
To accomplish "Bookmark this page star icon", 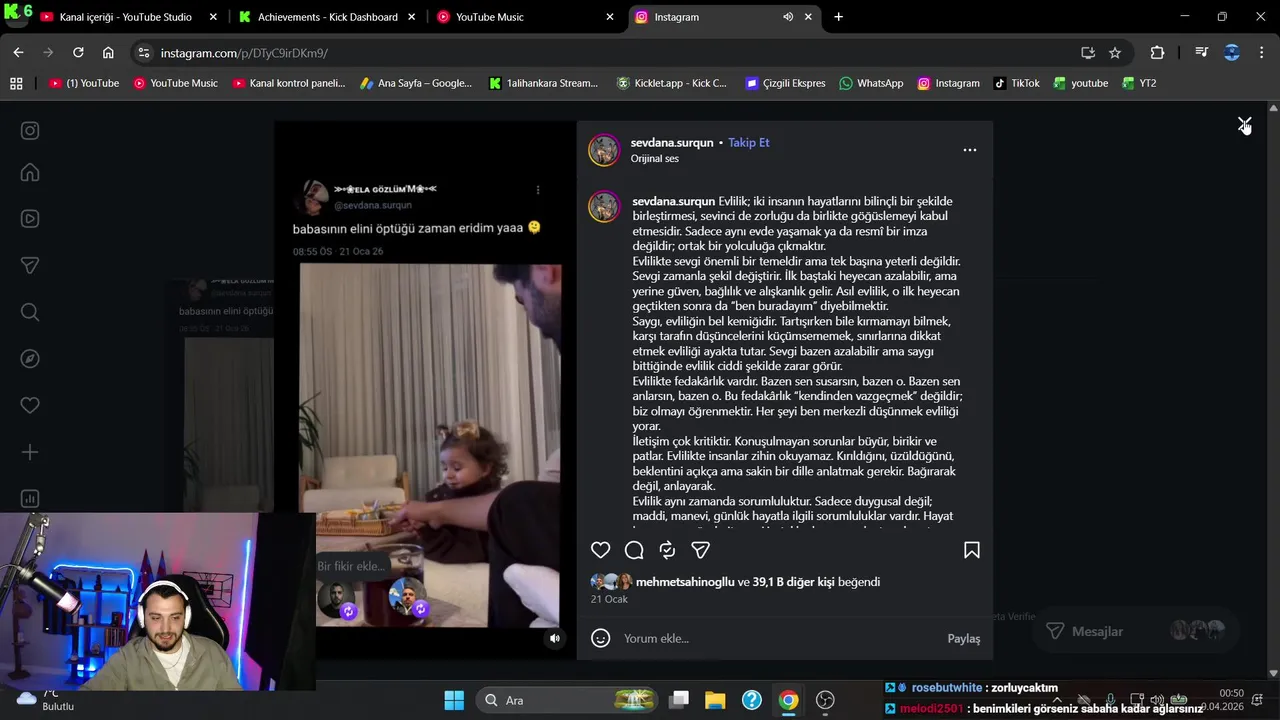I will 1115,53.
